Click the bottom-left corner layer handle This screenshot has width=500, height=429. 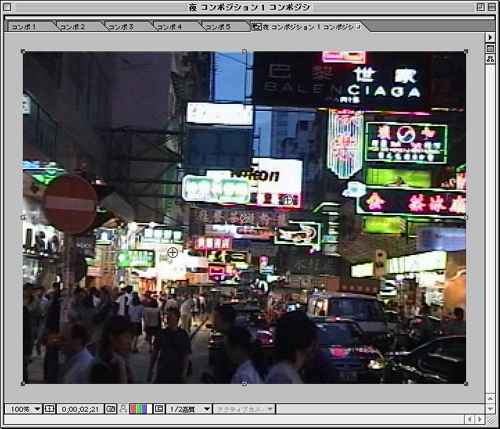click(23, 384)
